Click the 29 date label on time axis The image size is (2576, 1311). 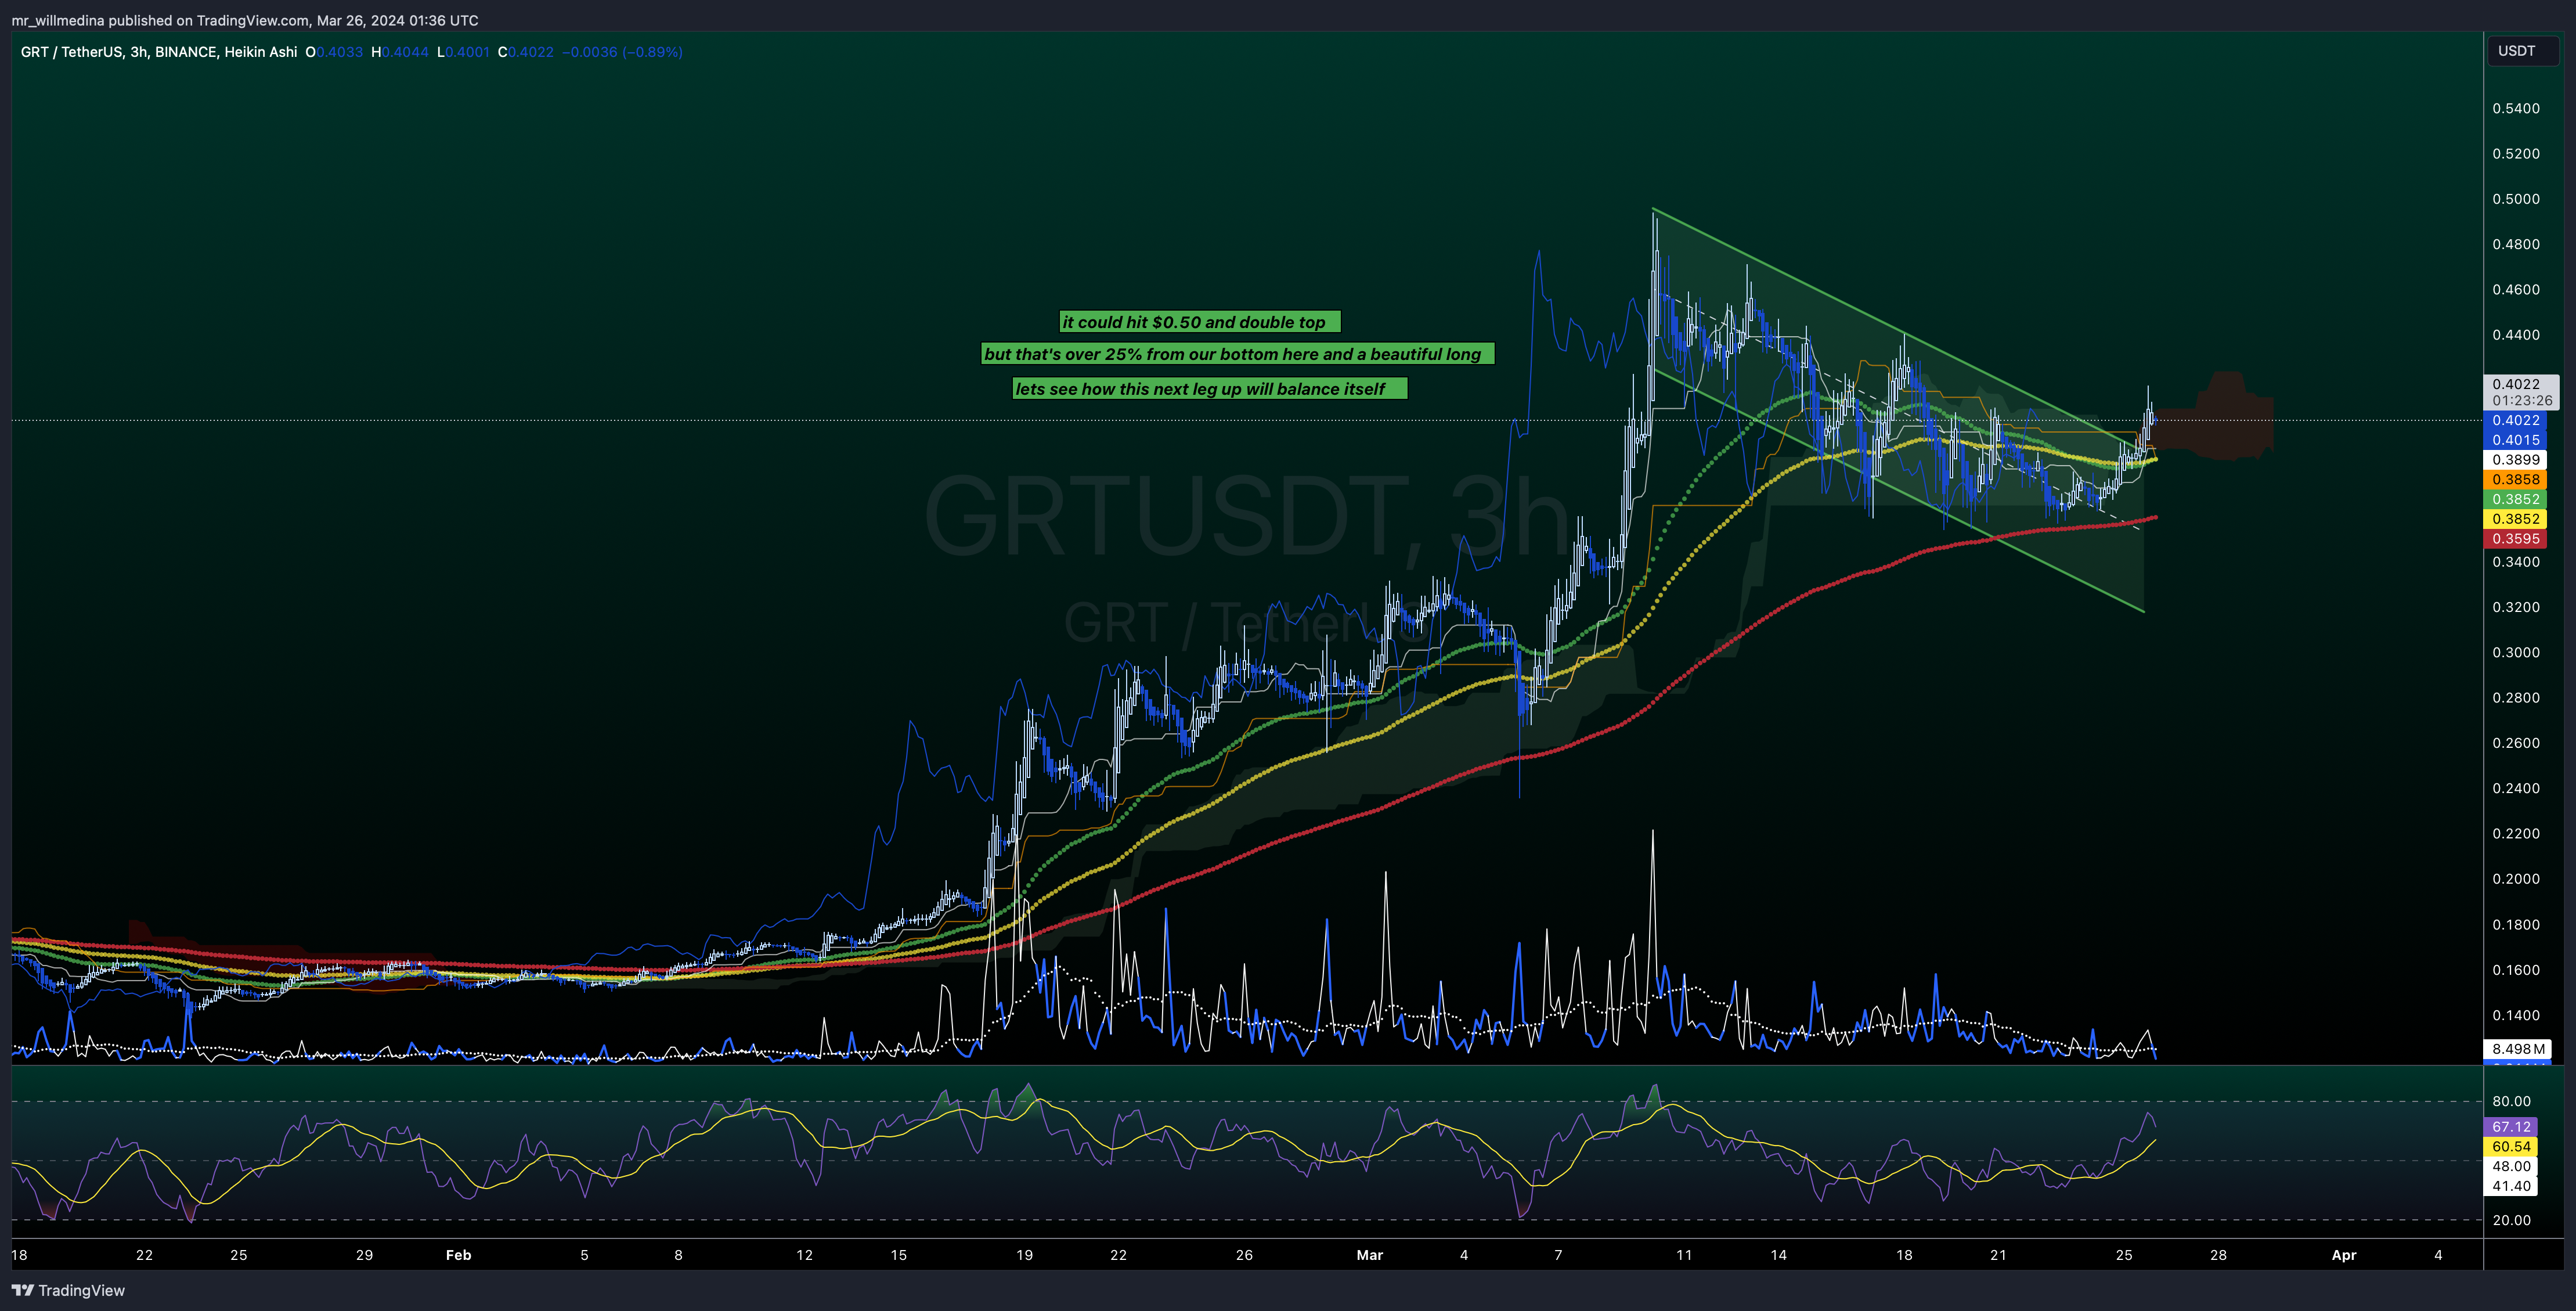(x=364, y=1255)
